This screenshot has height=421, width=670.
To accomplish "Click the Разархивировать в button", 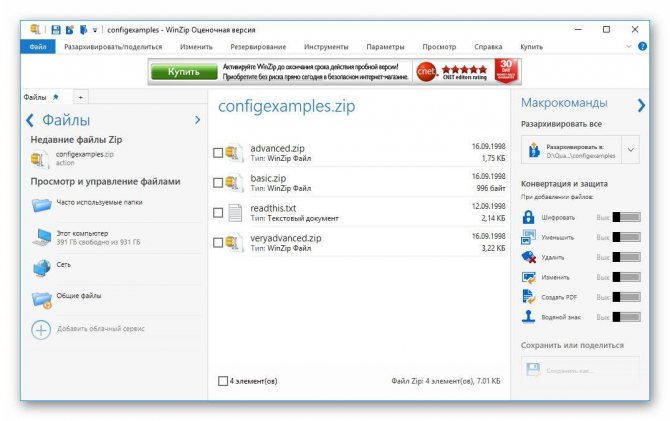I will click(x=571, y=150).
